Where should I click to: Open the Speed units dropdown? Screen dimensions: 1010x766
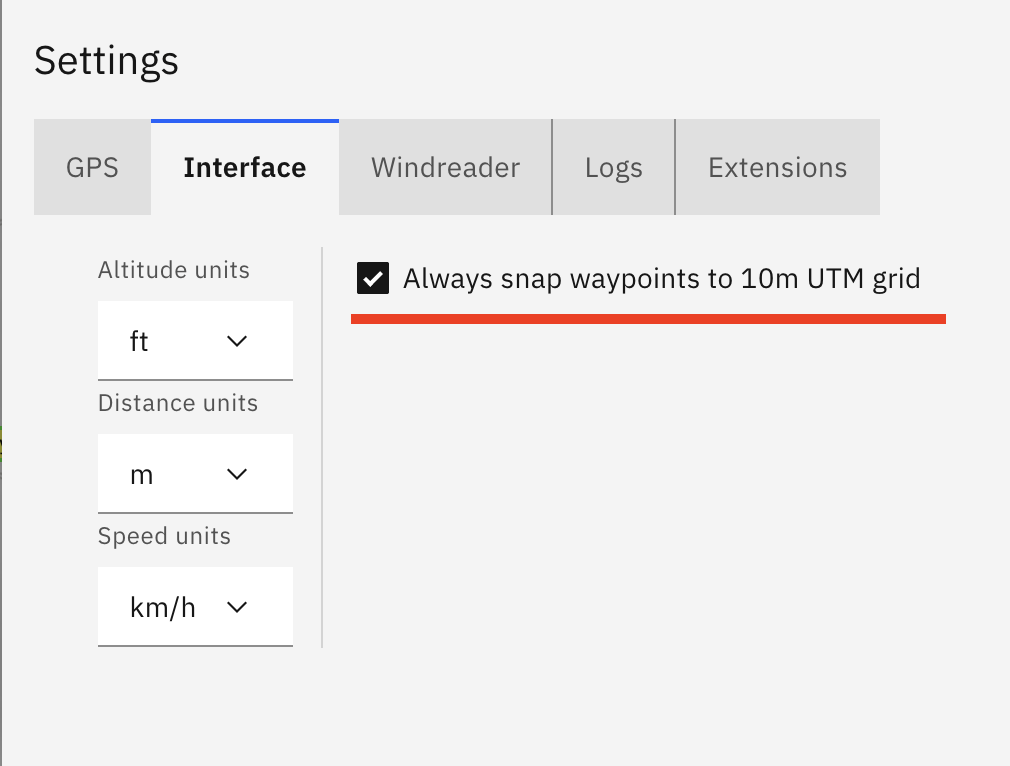[x=195, y=607]
